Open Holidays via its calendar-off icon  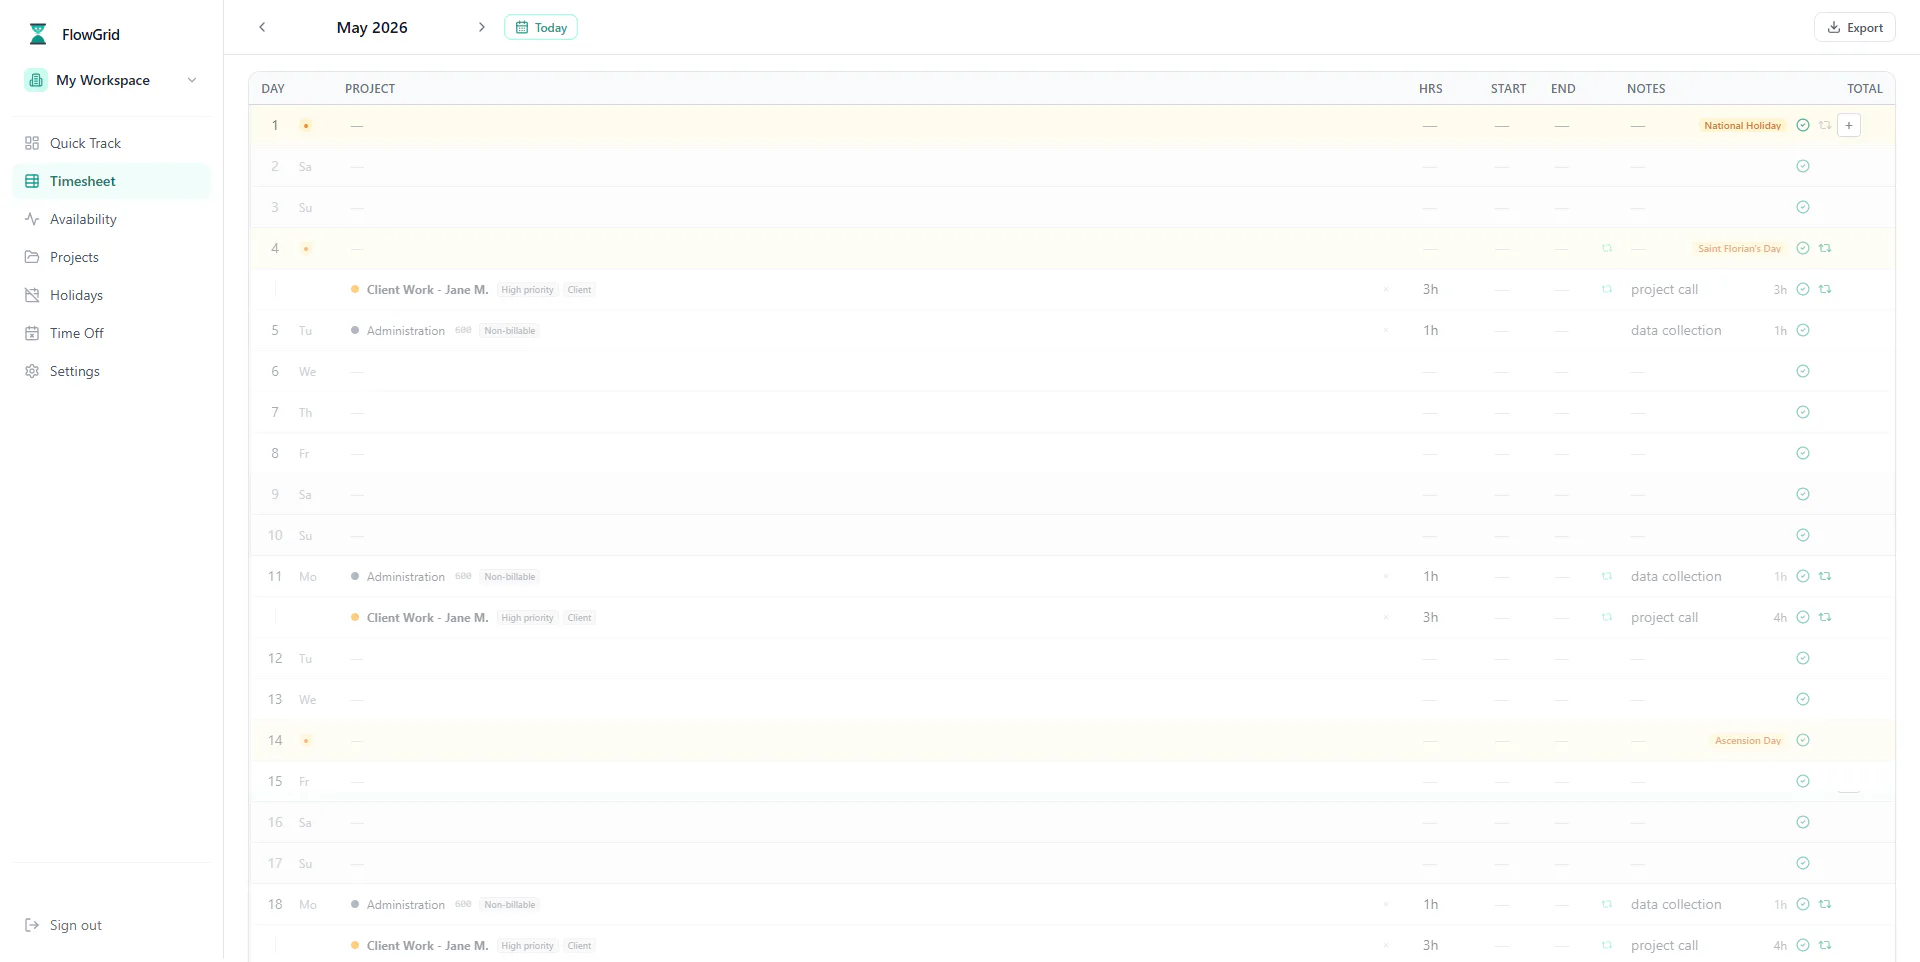tap(32, 295)
